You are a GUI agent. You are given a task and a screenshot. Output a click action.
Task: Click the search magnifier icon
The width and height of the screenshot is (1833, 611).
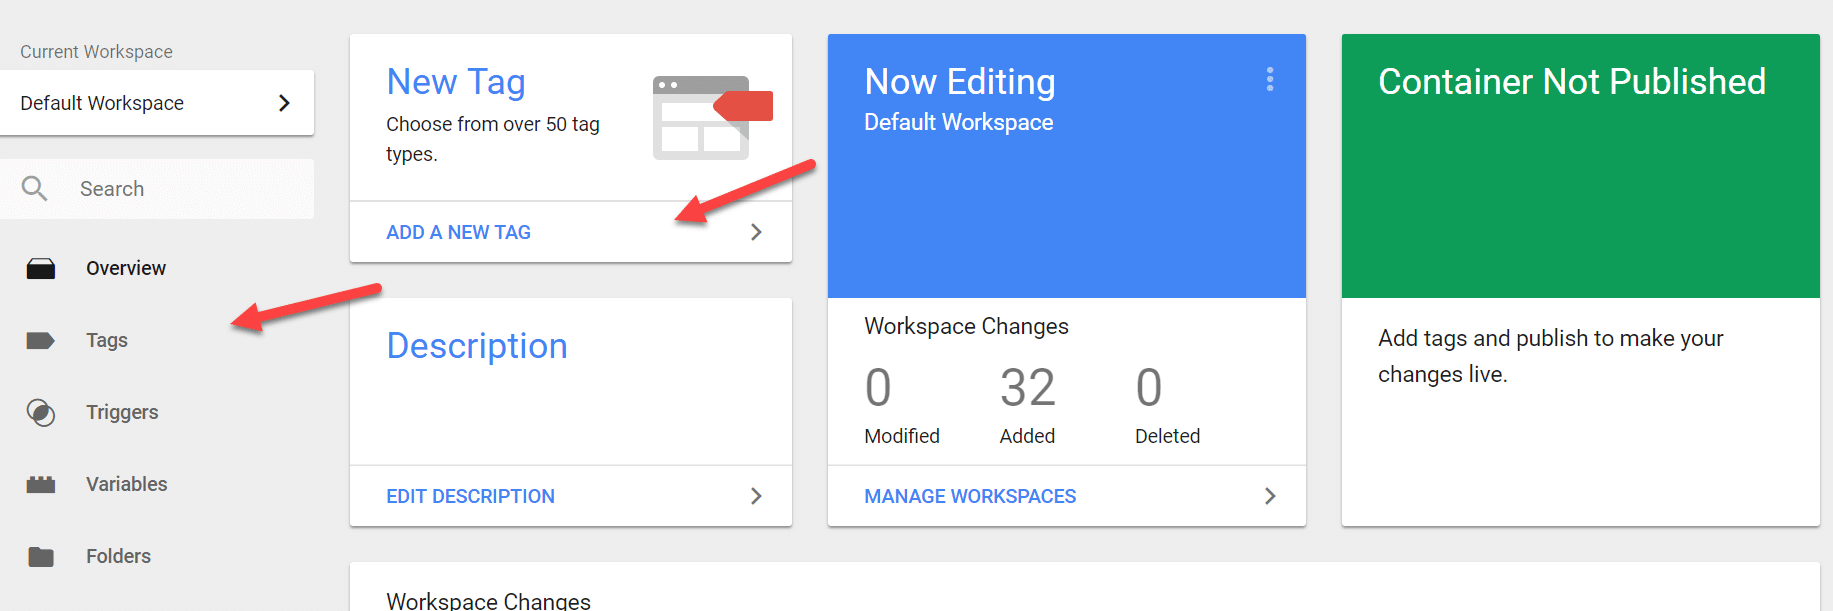point(35,188)
